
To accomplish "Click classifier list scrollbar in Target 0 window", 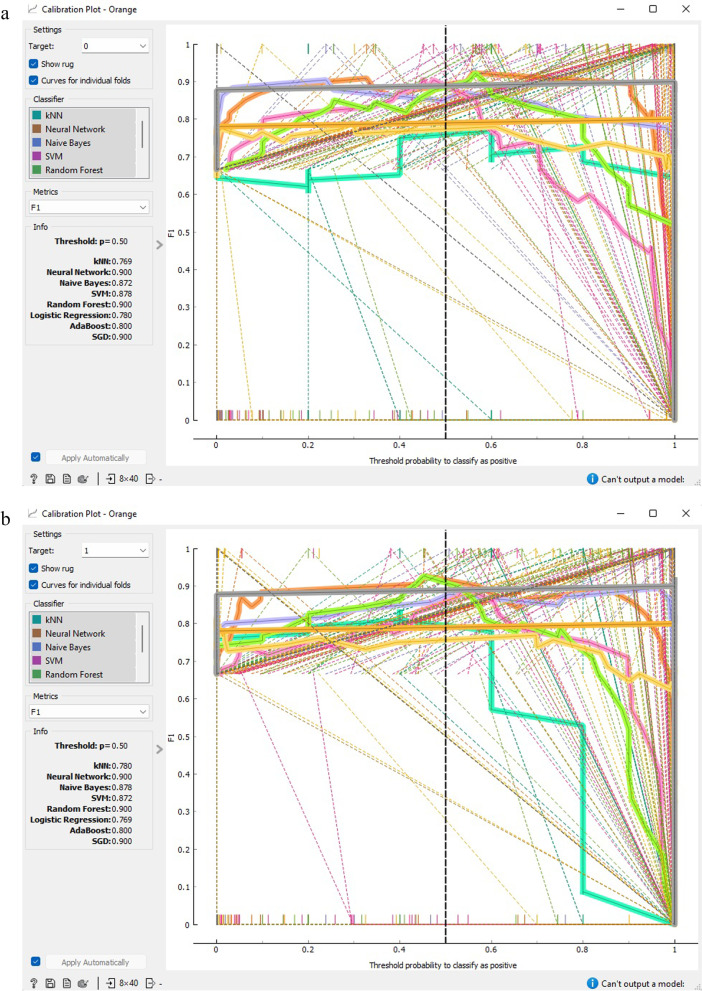I will point(142,134).
